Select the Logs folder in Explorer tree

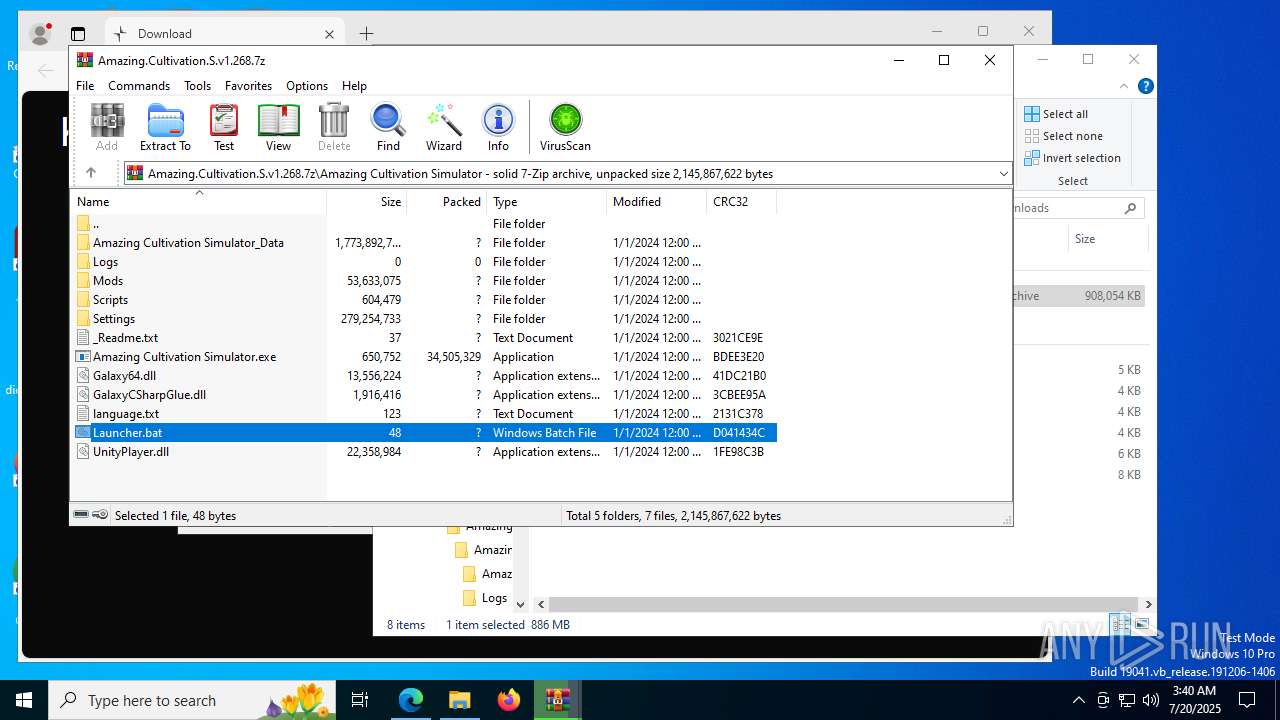coord(485,598)
